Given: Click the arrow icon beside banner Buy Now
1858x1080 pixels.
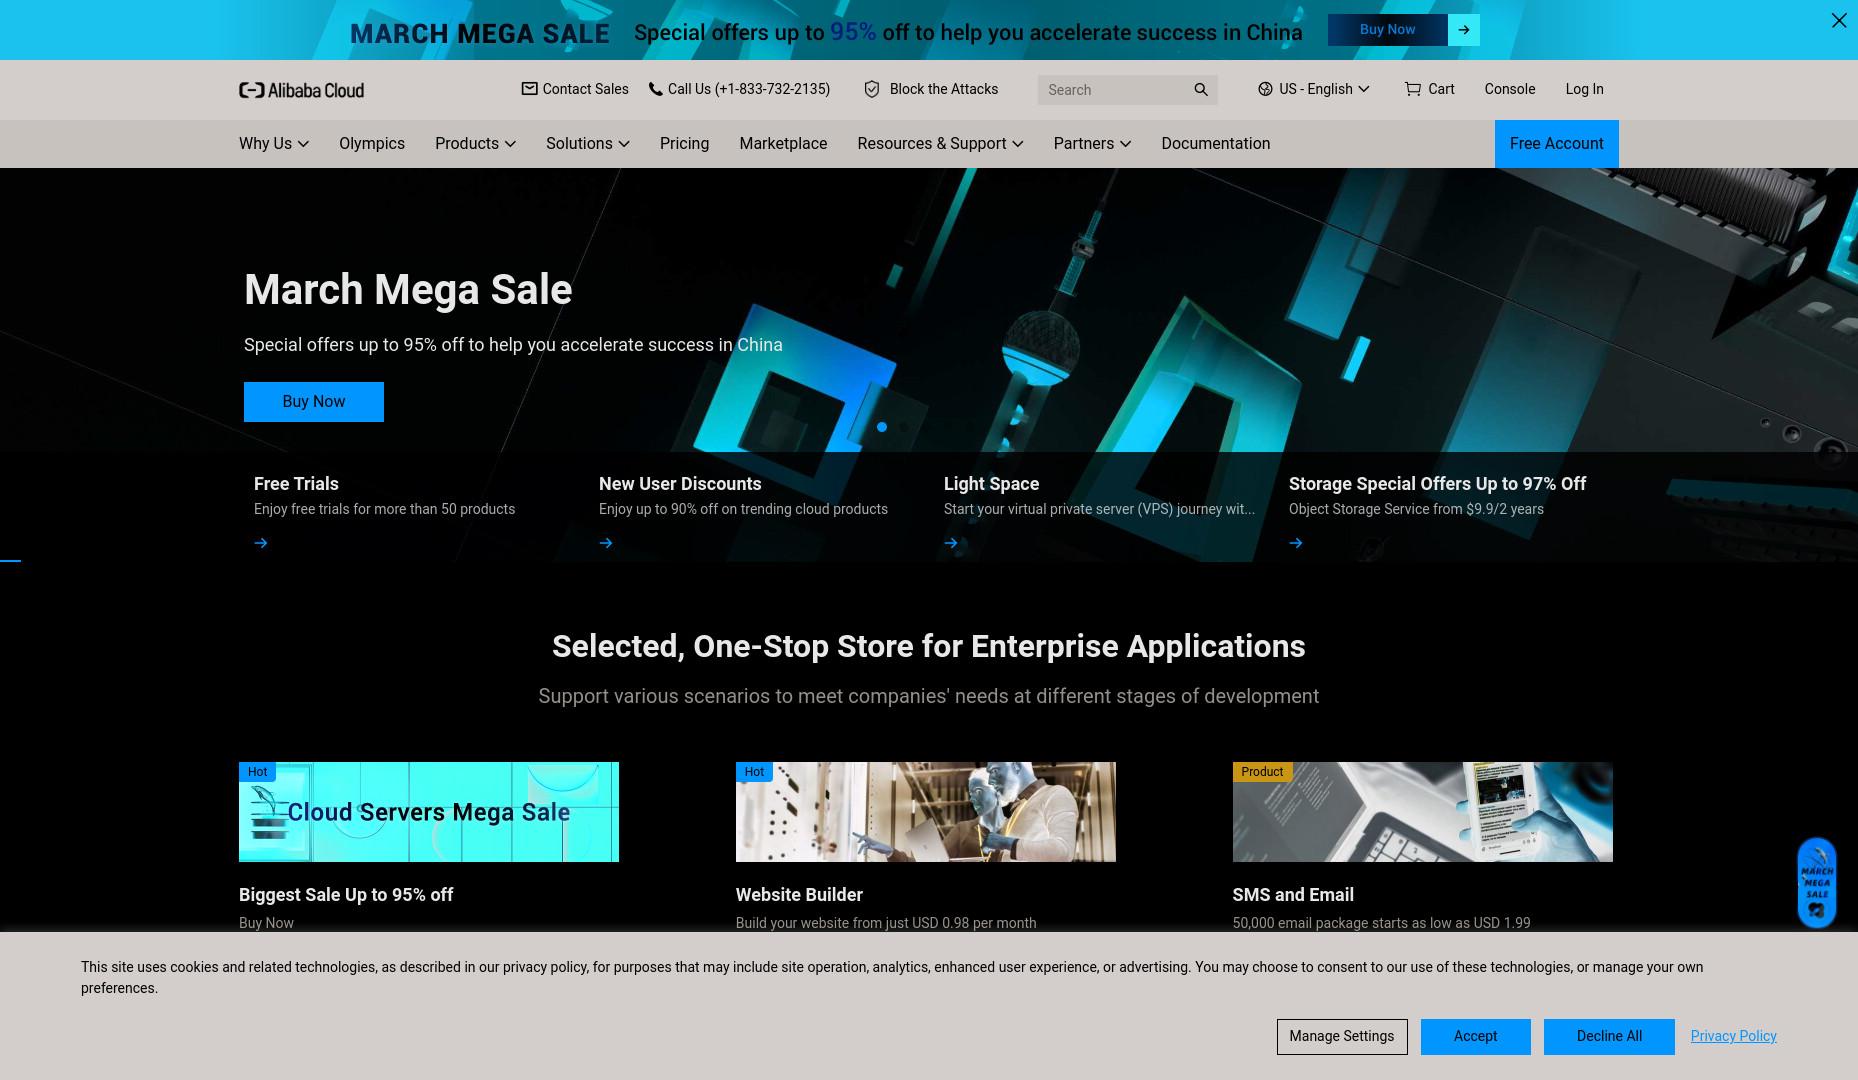Looking at the screenshot, I should coord(1463,30).
